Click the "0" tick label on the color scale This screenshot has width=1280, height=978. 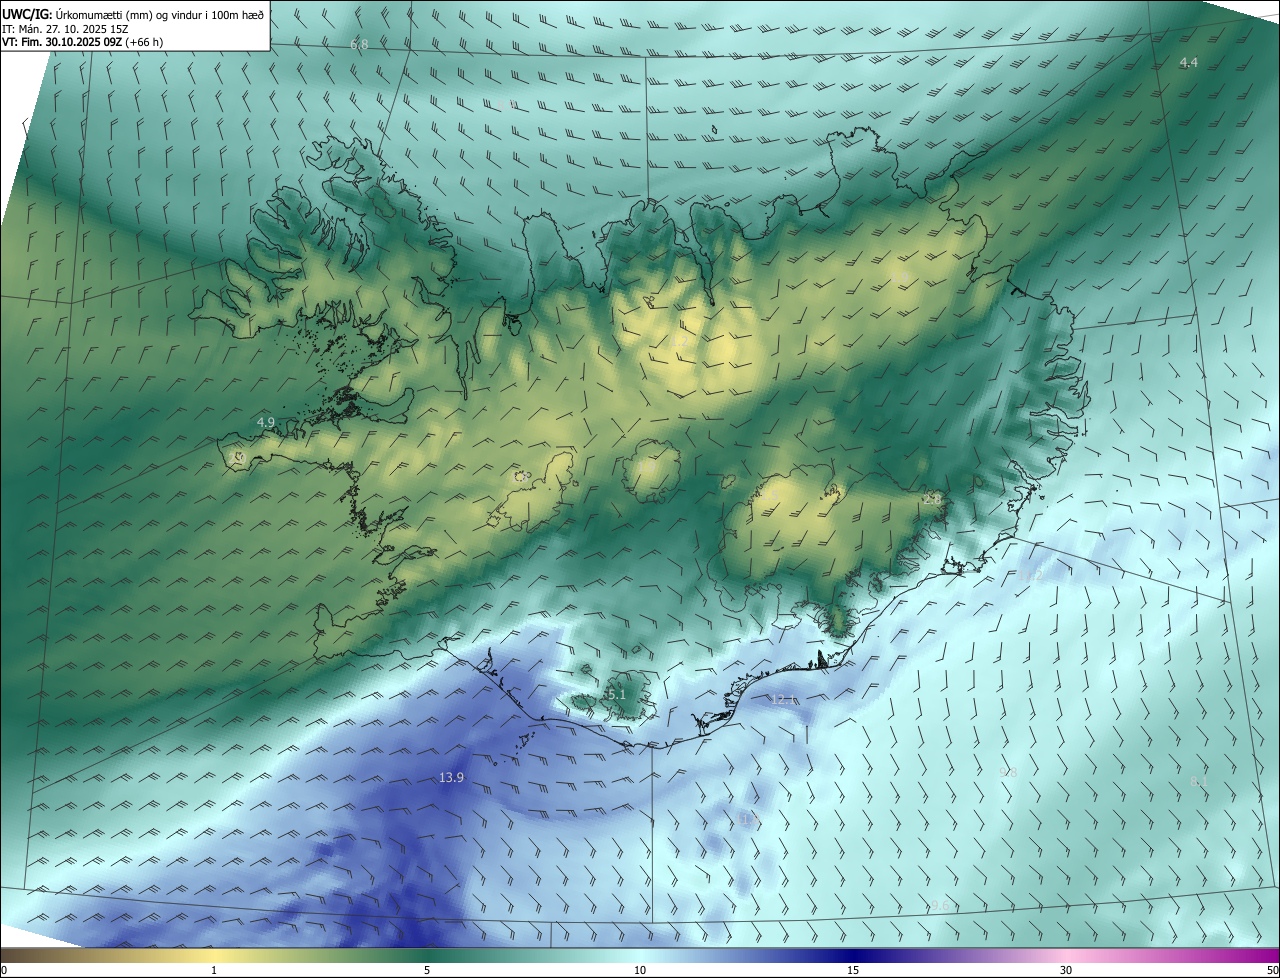coord(4,970)
